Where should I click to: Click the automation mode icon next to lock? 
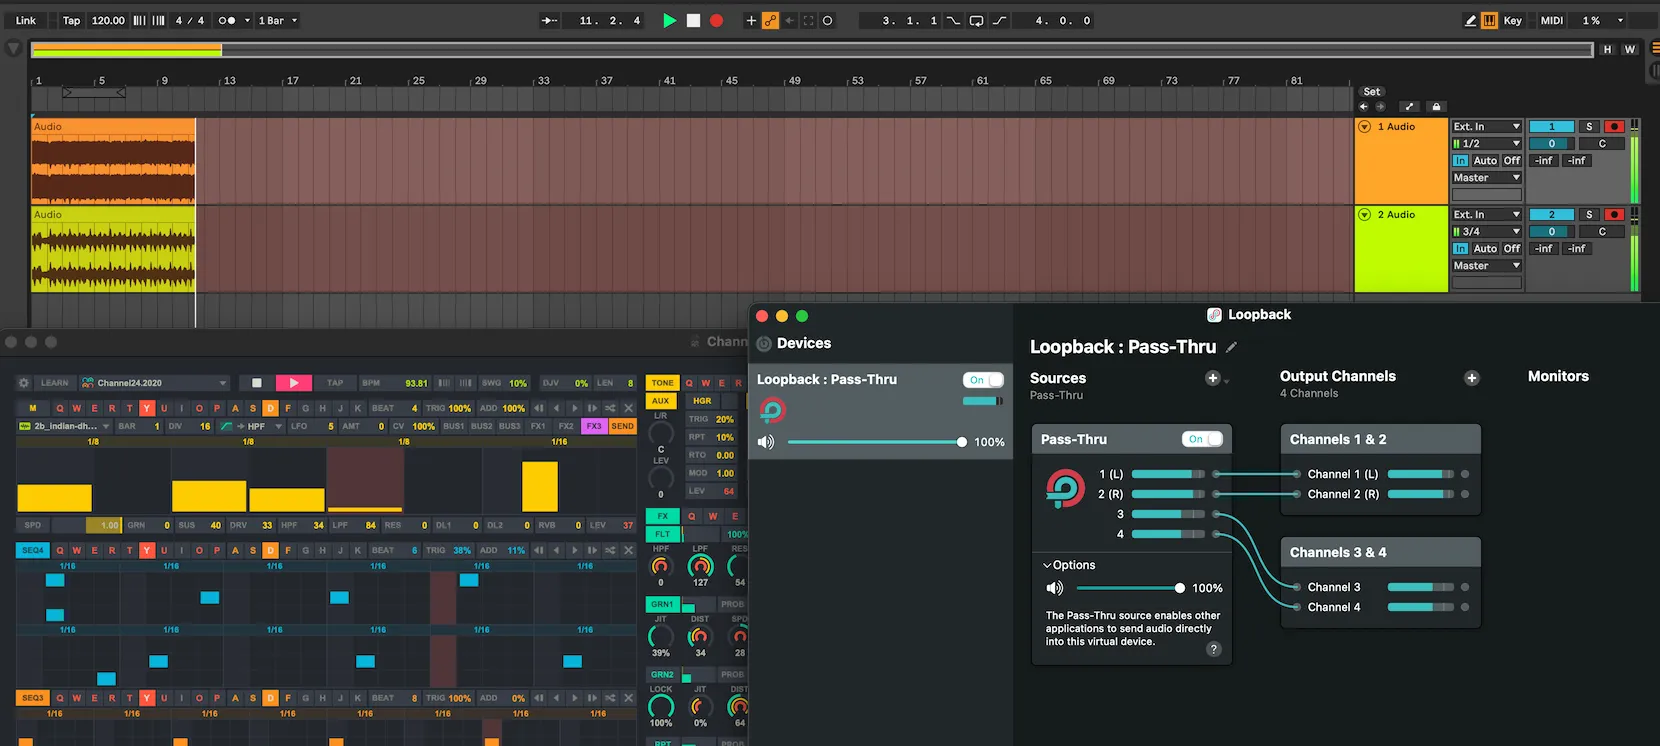1409,106
